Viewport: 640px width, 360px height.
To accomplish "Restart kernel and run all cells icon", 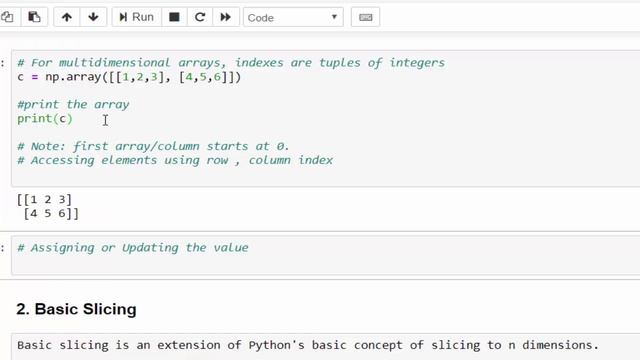I will (x=226, y=17).
